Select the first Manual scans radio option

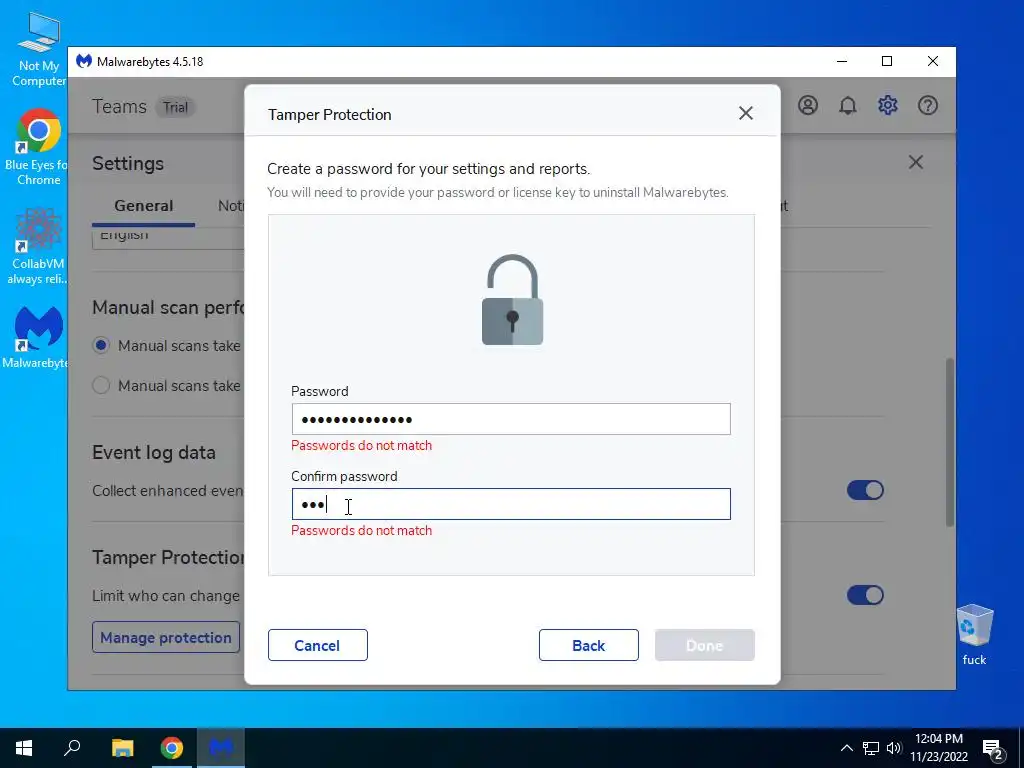pyautogui.click(x=101, y=345)
